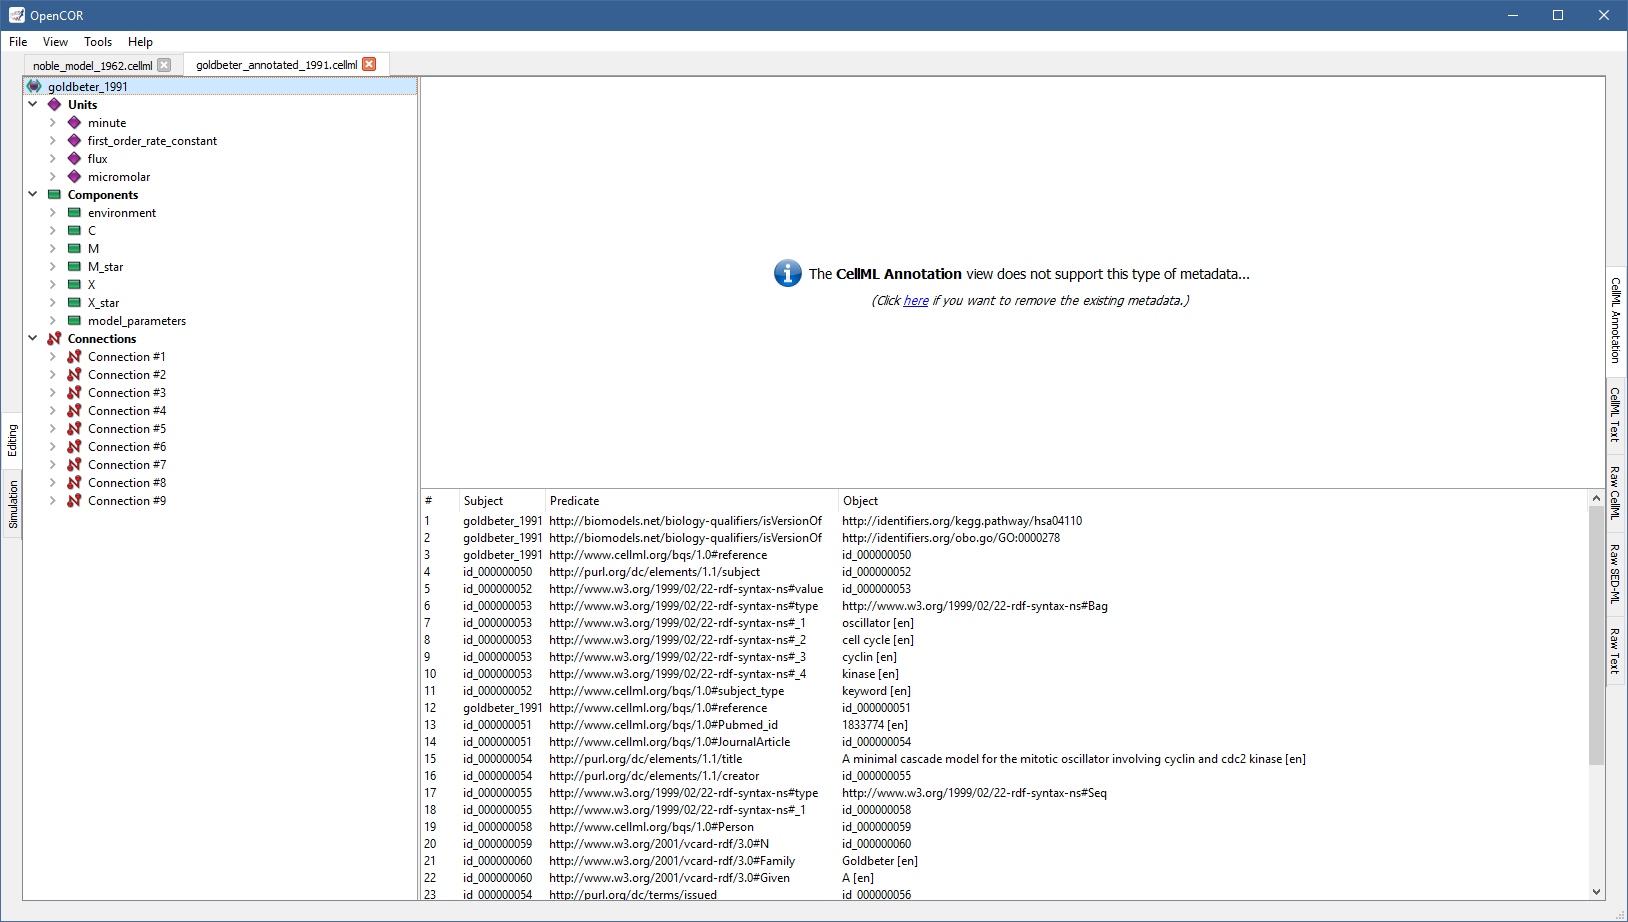Click the blue information icon in annotation view
Image resolution: width=1628 pixels, height=922 pixels.
[787, 273]
